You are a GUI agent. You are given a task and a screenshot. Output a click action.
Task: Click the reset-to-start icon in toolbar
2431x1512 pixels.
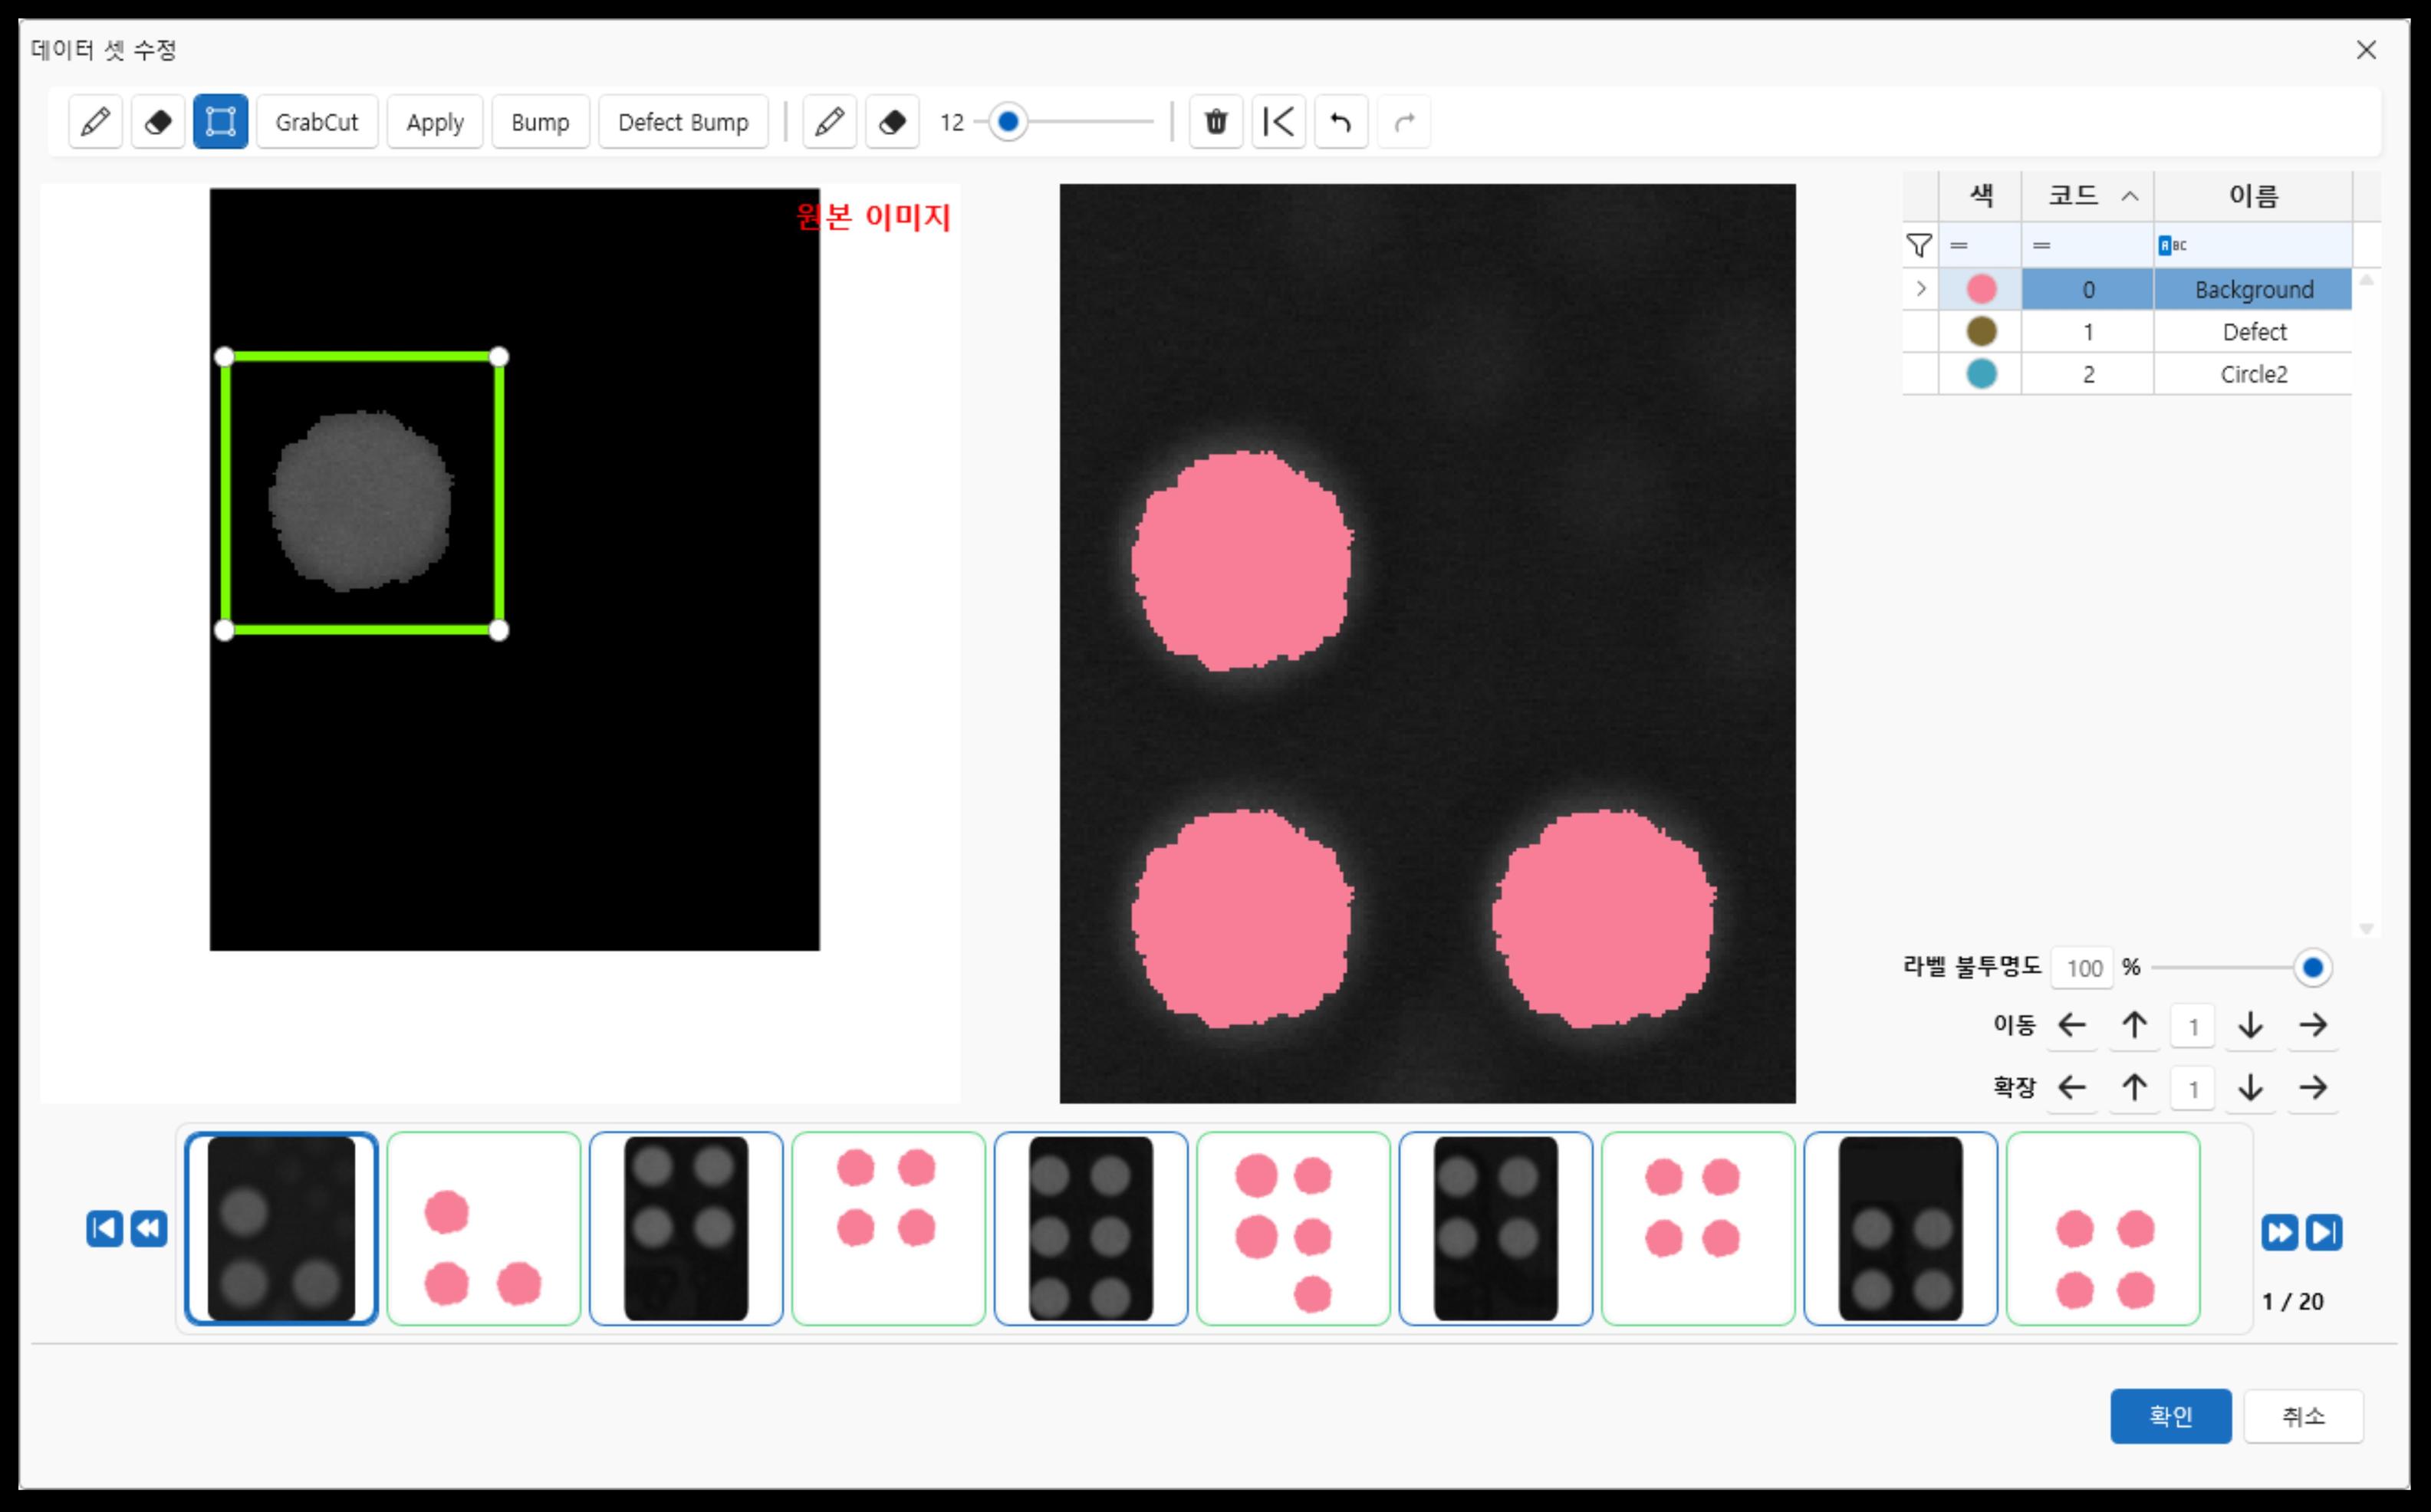click(1278, 122)
